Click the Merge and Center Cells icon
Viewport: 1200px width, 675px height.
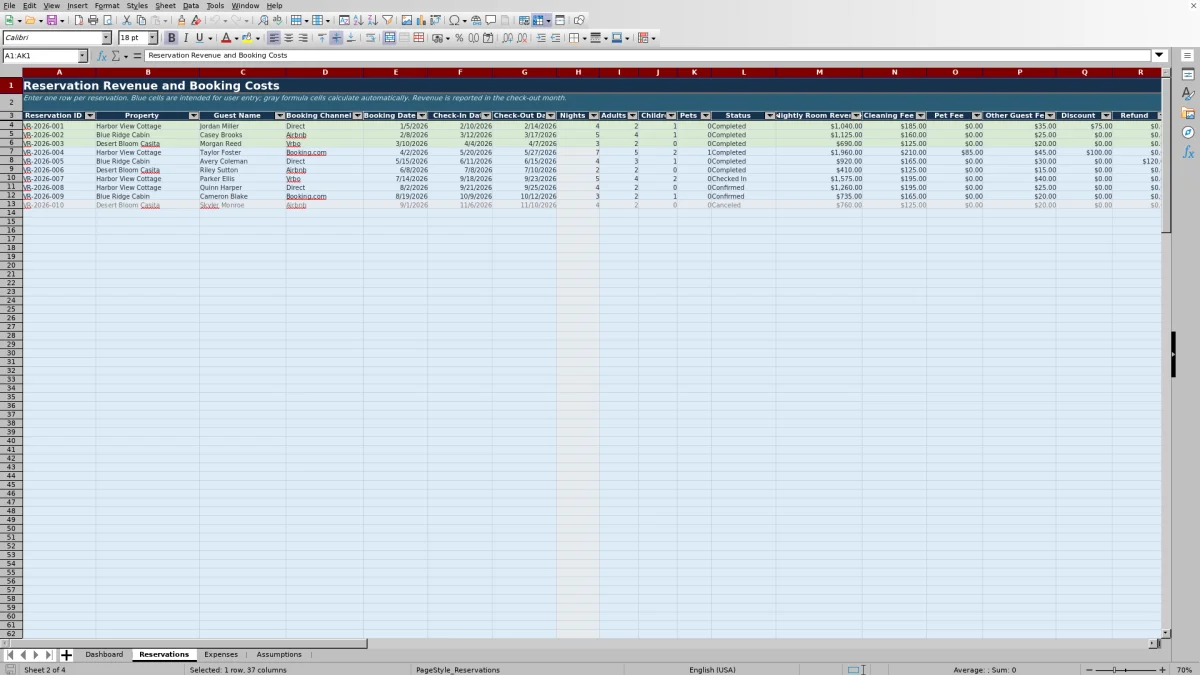389,38
